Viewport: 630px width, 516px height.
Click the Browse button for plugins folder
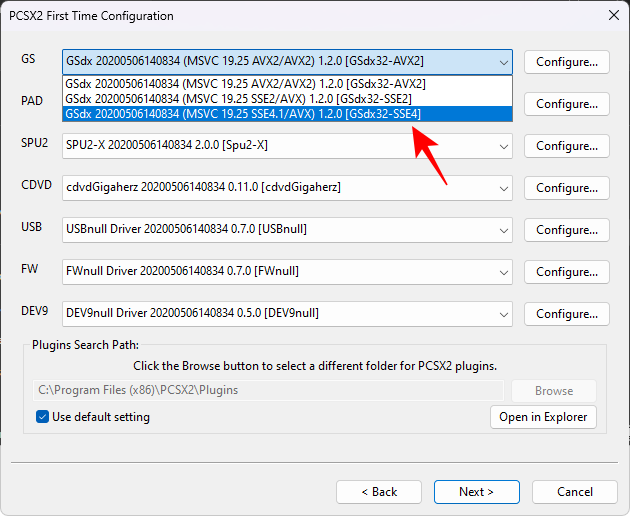coord(554,391)
